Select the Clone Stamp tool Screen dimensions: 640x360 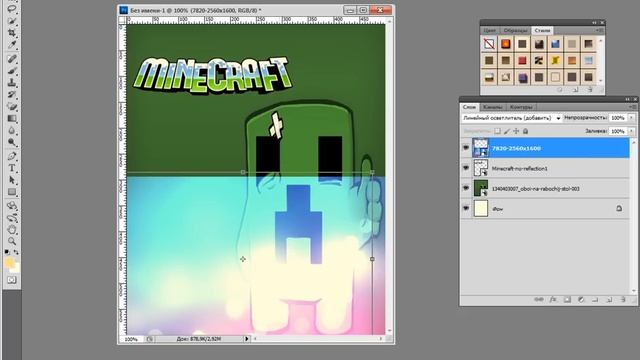[x=12, y=83]
